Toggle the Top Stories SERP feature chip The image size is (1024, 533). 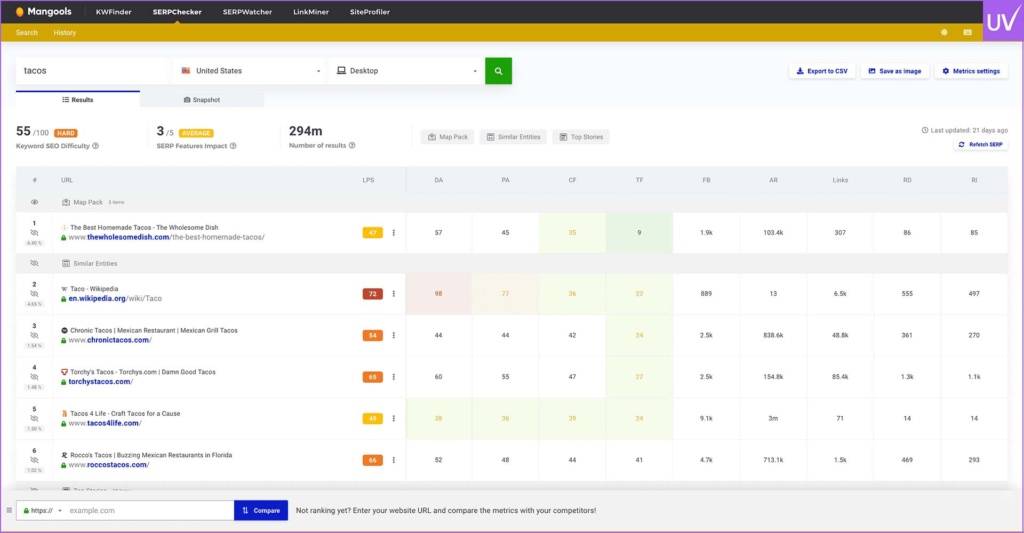tap(580, 137)
